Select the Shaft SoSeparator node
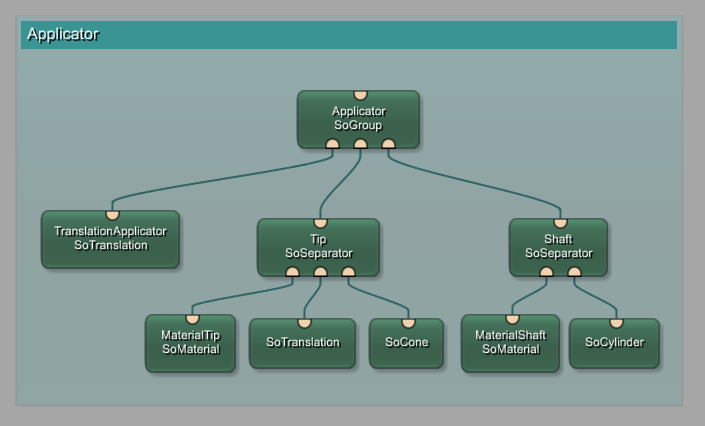 [x=558, y=247]
